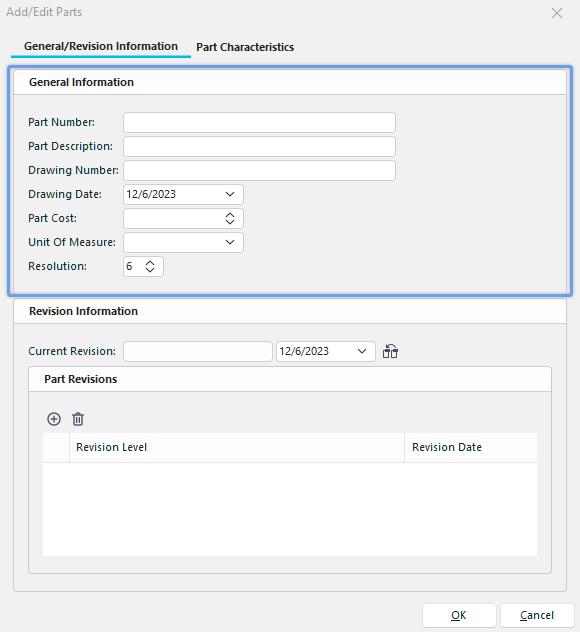Click the add revision plus icon
This screenshot has width=580, height=632.
tap(54, 419)
